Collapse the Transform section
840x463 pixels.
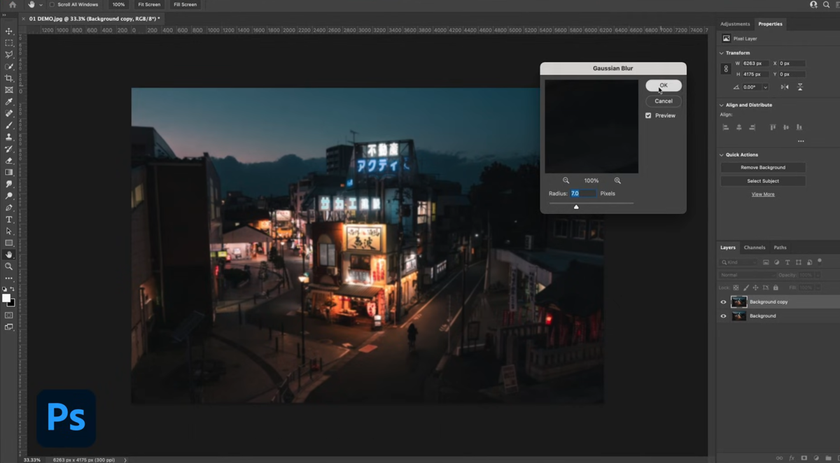(x=722, y=53)
